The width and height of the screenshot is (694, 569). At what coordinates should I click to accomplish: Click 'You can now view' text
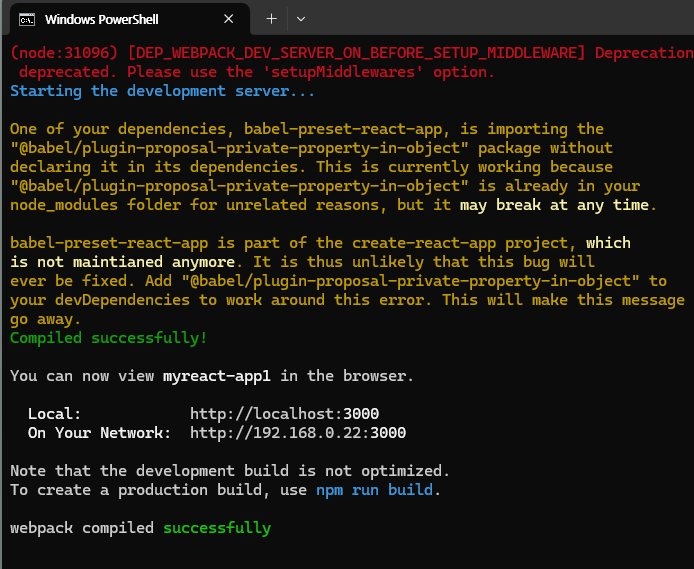coord(82,376)
